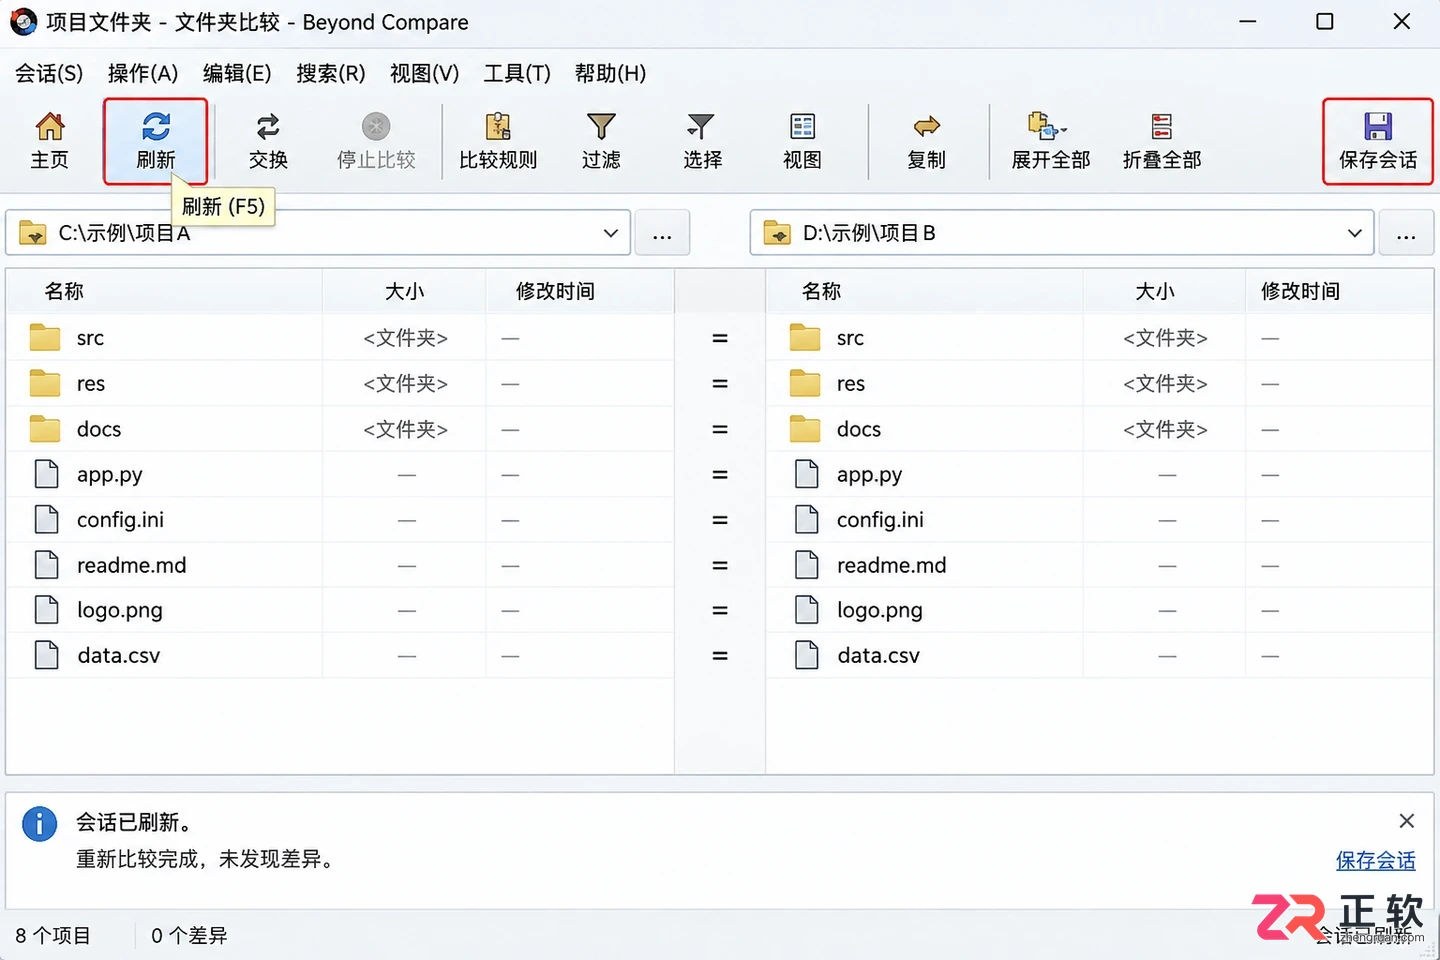Click the left path field C:\示例\项目 A

pyautogui.click(x=318, y=233)
